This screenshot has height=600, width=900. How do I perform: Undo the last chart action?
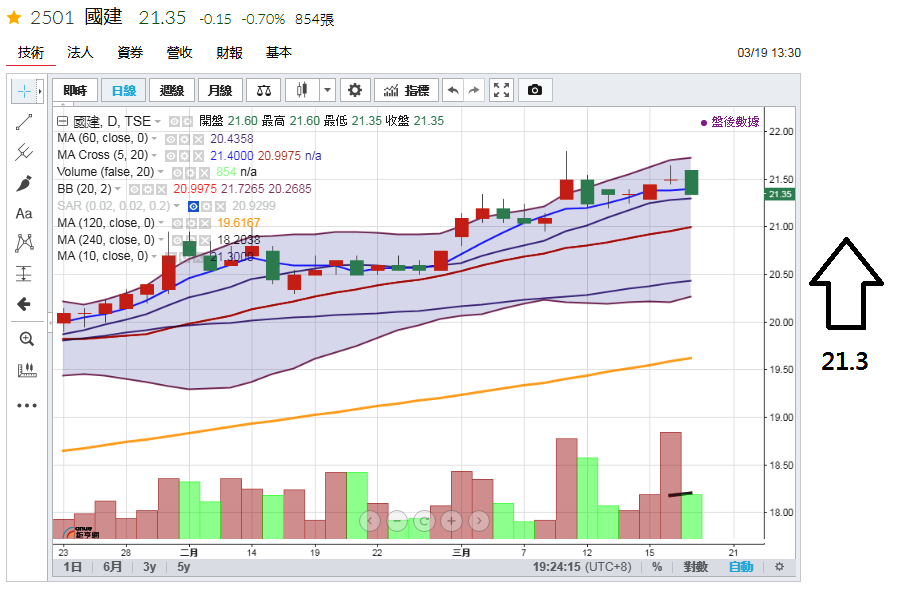(453, 90)
